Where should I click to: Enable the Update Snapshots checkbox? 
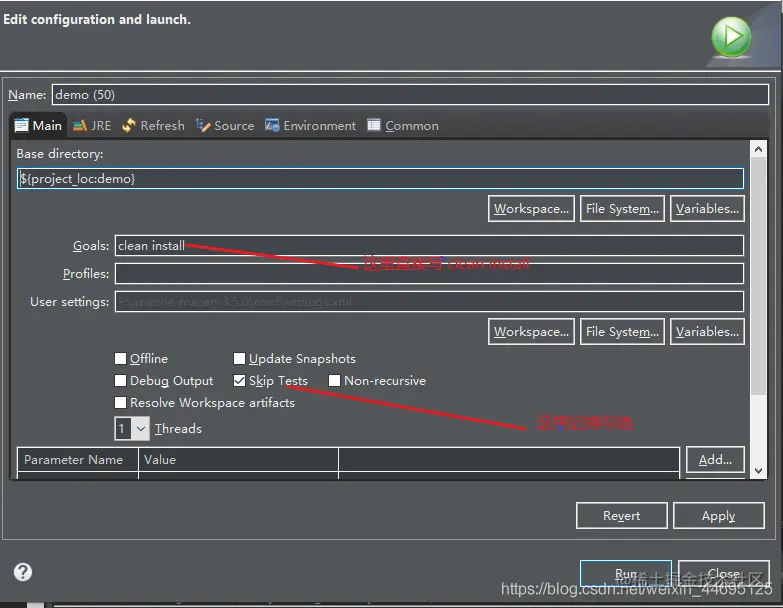pos(239,358)
